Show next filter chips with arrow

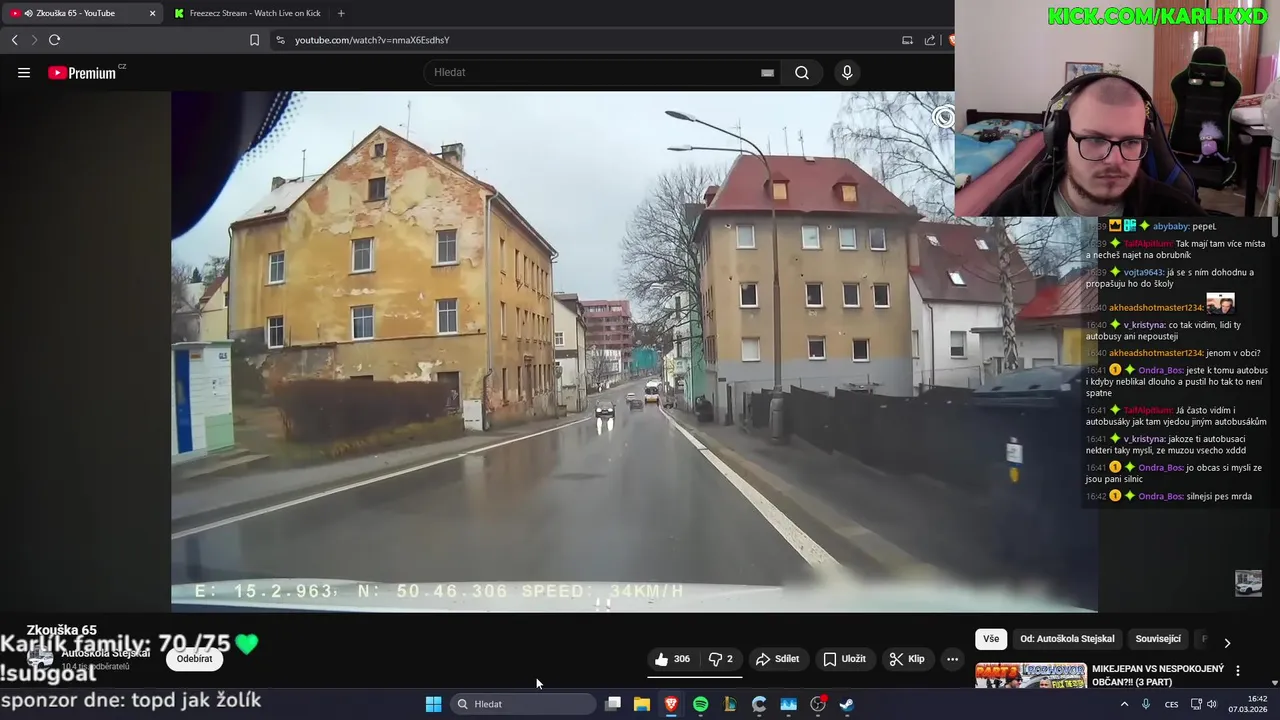click(x=1227, y=642)
